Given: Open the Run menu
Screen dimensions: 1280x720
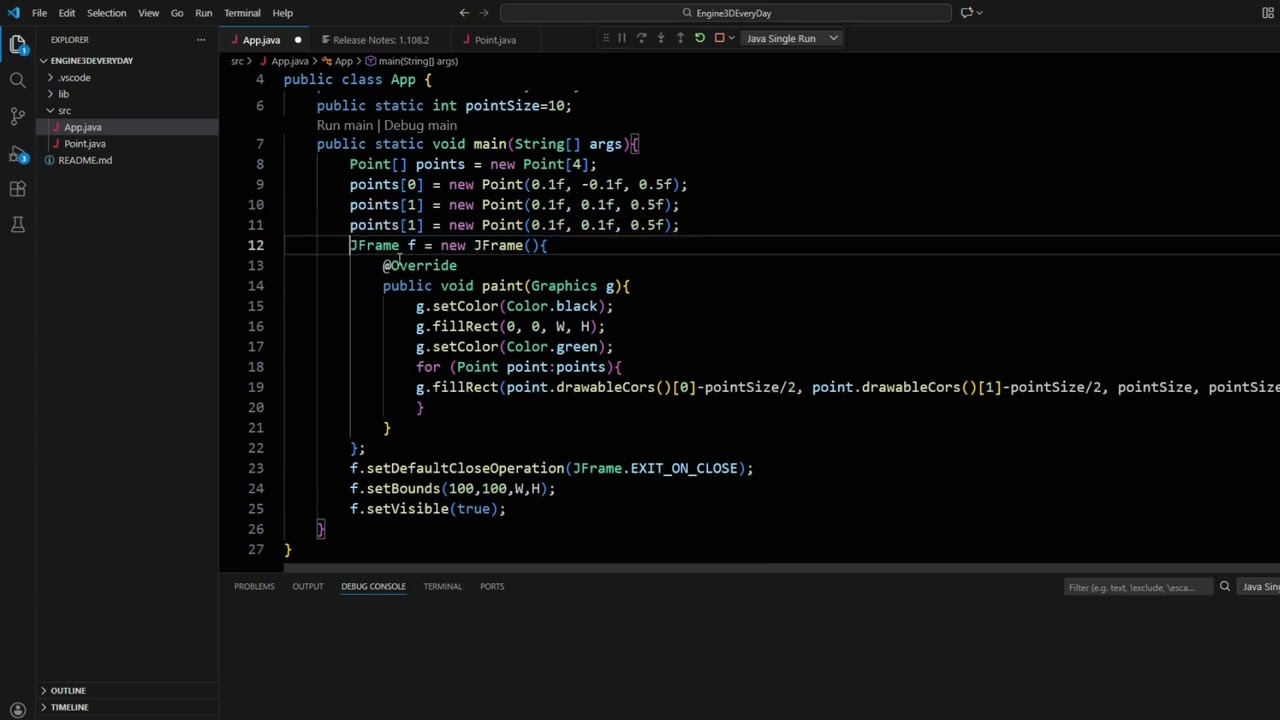Looking at the screenshot, I should pos(203,13).
